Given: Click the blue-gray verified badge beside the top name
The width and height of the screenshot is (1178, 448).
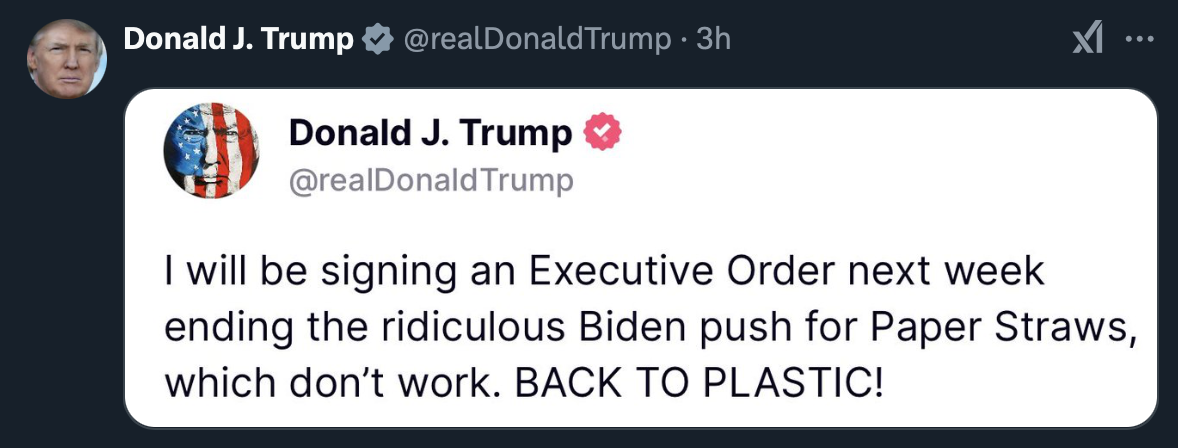Looking at the screenshot, I should click(378, 38).
